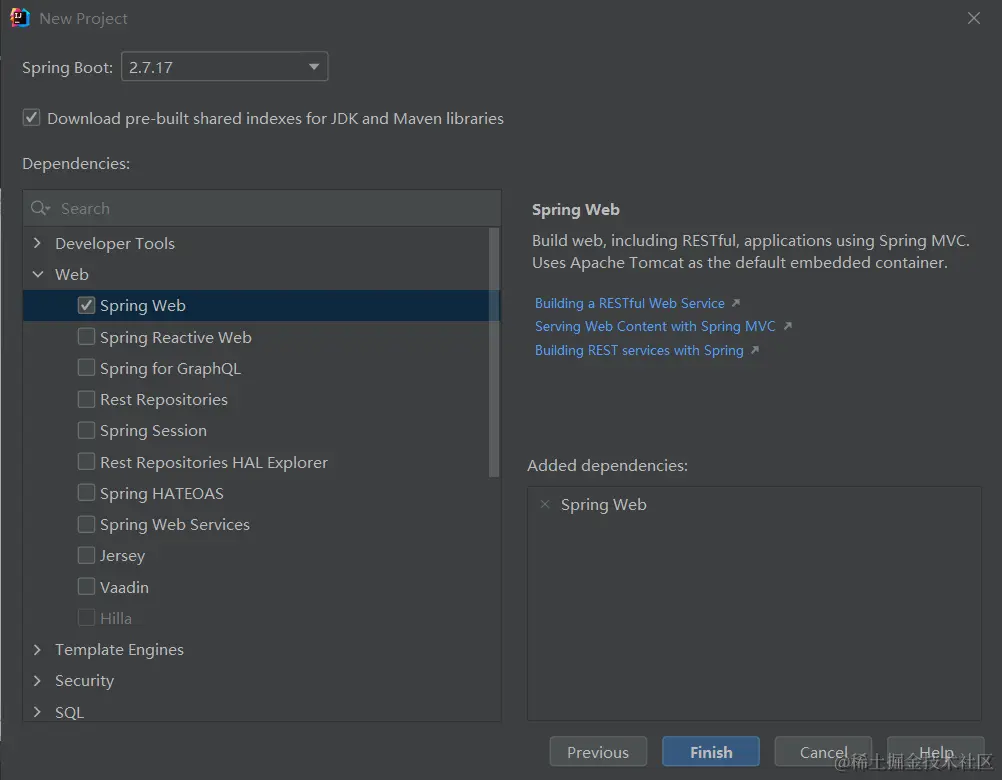
Task: Click the dependency list scrollbar
Action: pyautogui.click(x=493, y=353)
